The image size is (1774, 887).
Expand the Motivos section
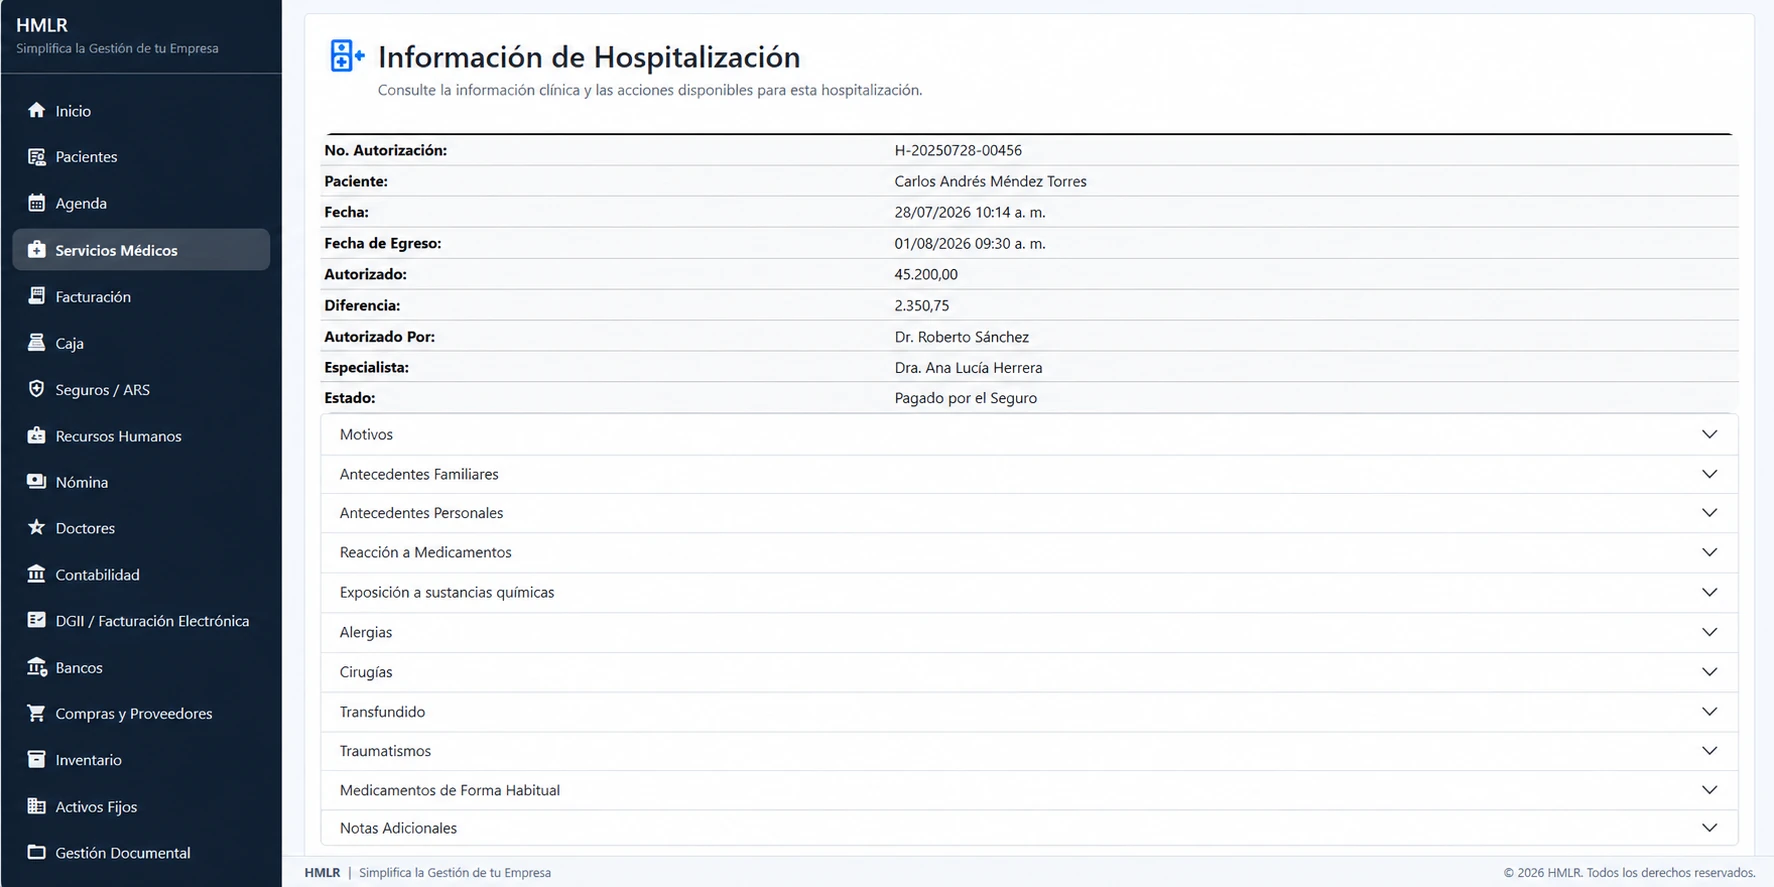(x=1029, y=434)
